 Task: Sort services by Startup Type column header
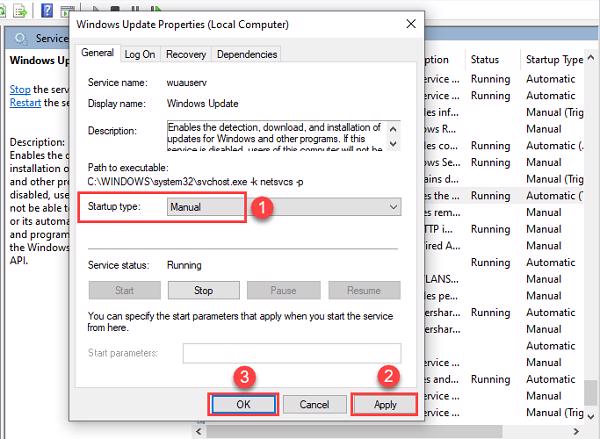coord(555,60)
